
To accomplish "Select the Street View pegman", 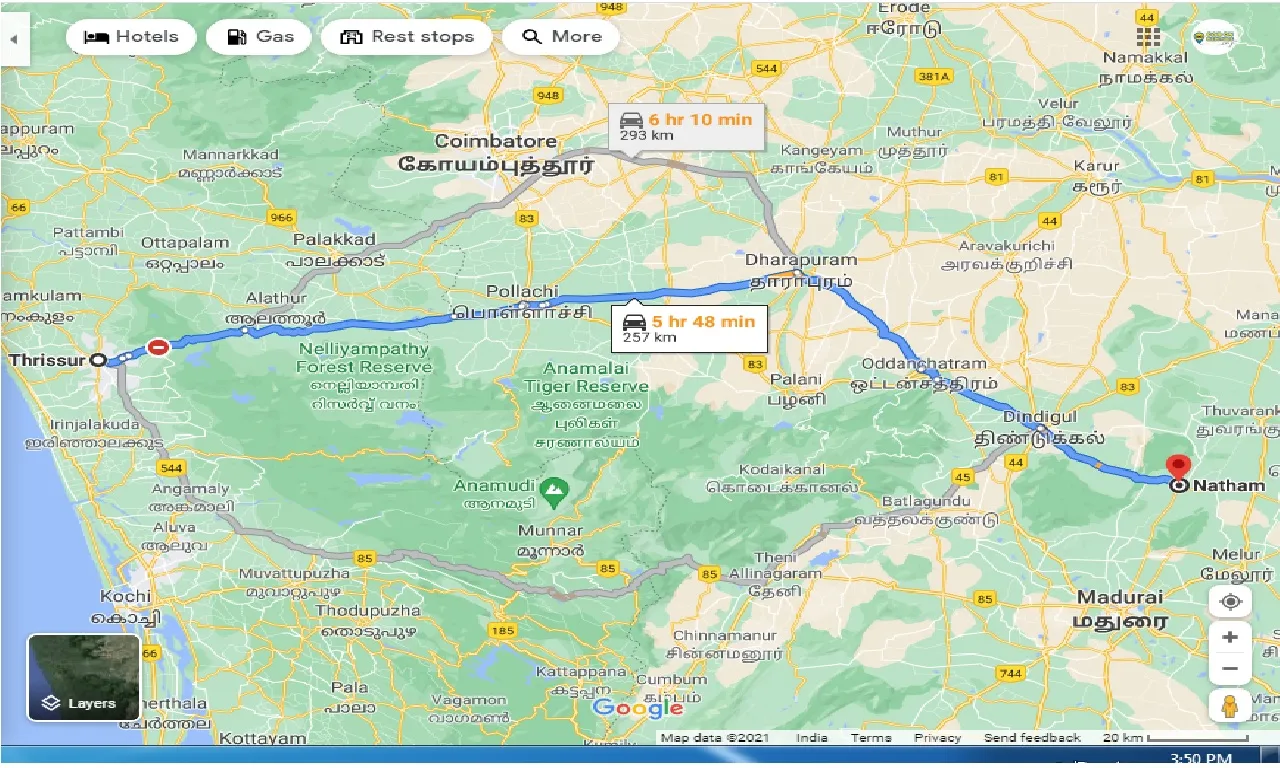I will tap(1230, 705).
